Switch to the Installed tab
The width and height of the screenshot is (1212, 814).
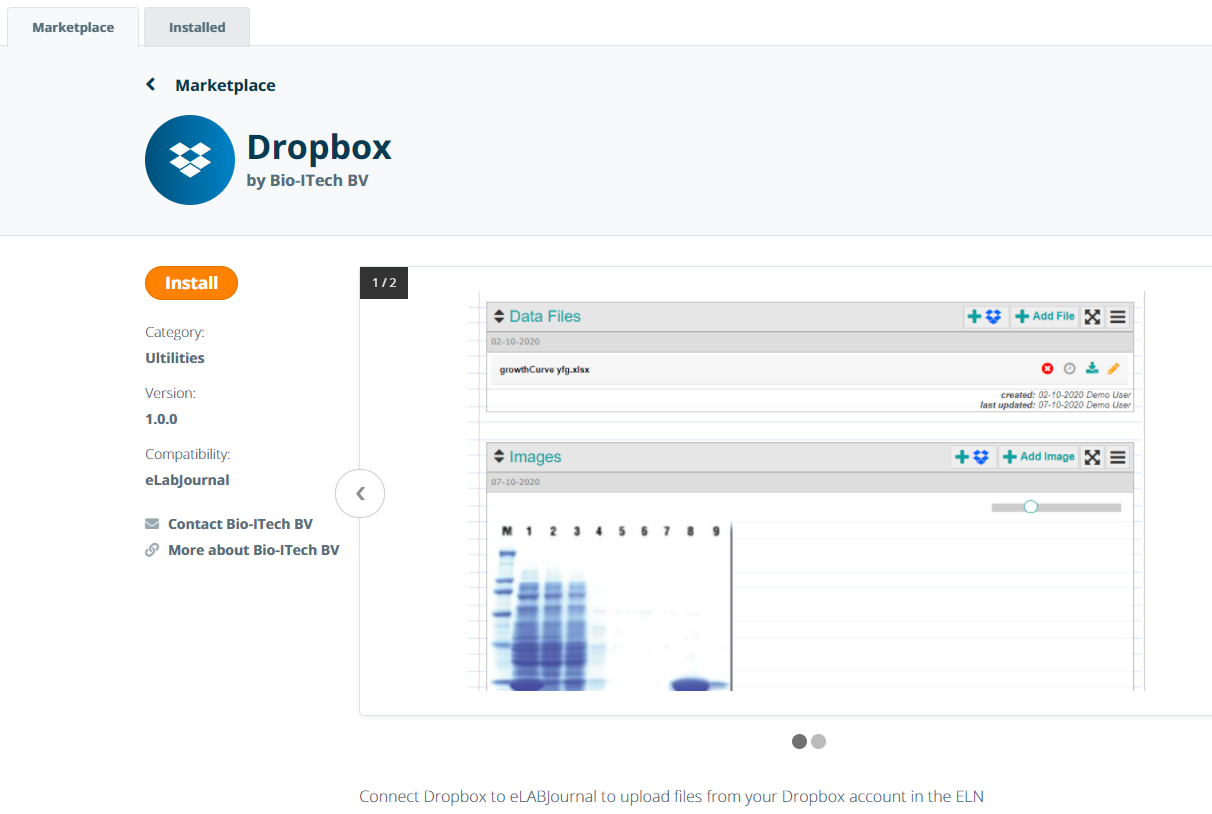point(197,27)
